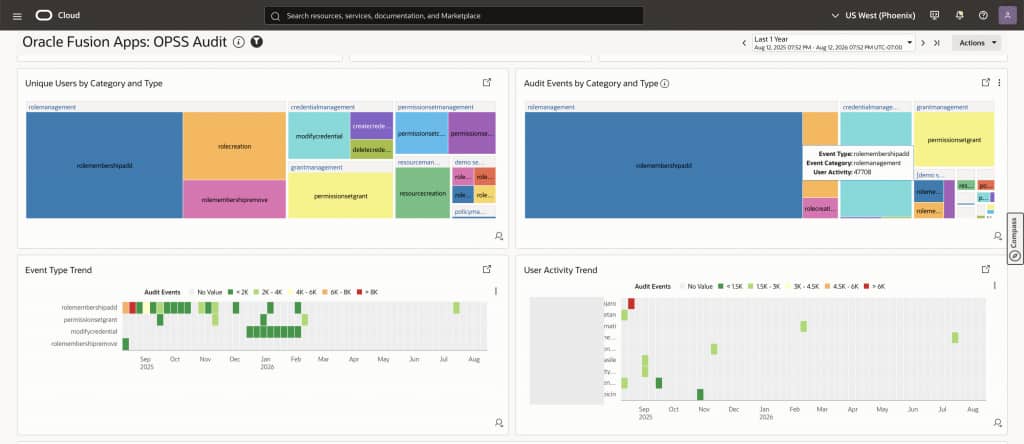Open the Compass side panel tab
1024x444 pixels.
(1015, 239)
